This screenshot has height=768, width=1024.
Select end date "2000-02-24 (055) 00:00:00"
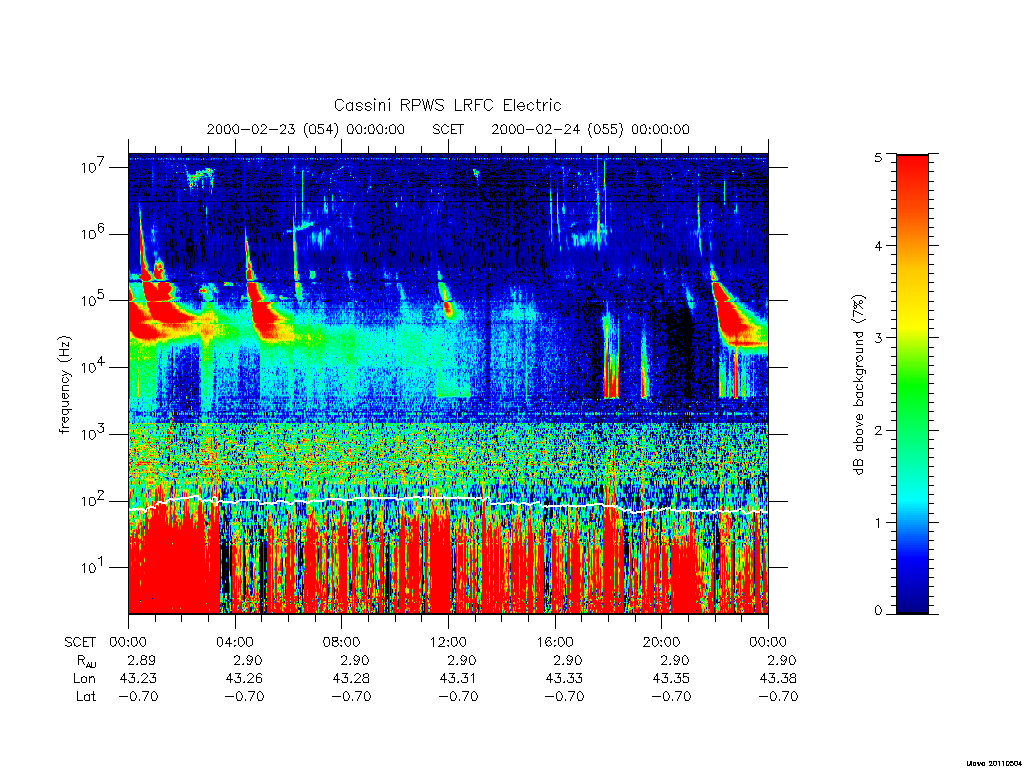590,129
